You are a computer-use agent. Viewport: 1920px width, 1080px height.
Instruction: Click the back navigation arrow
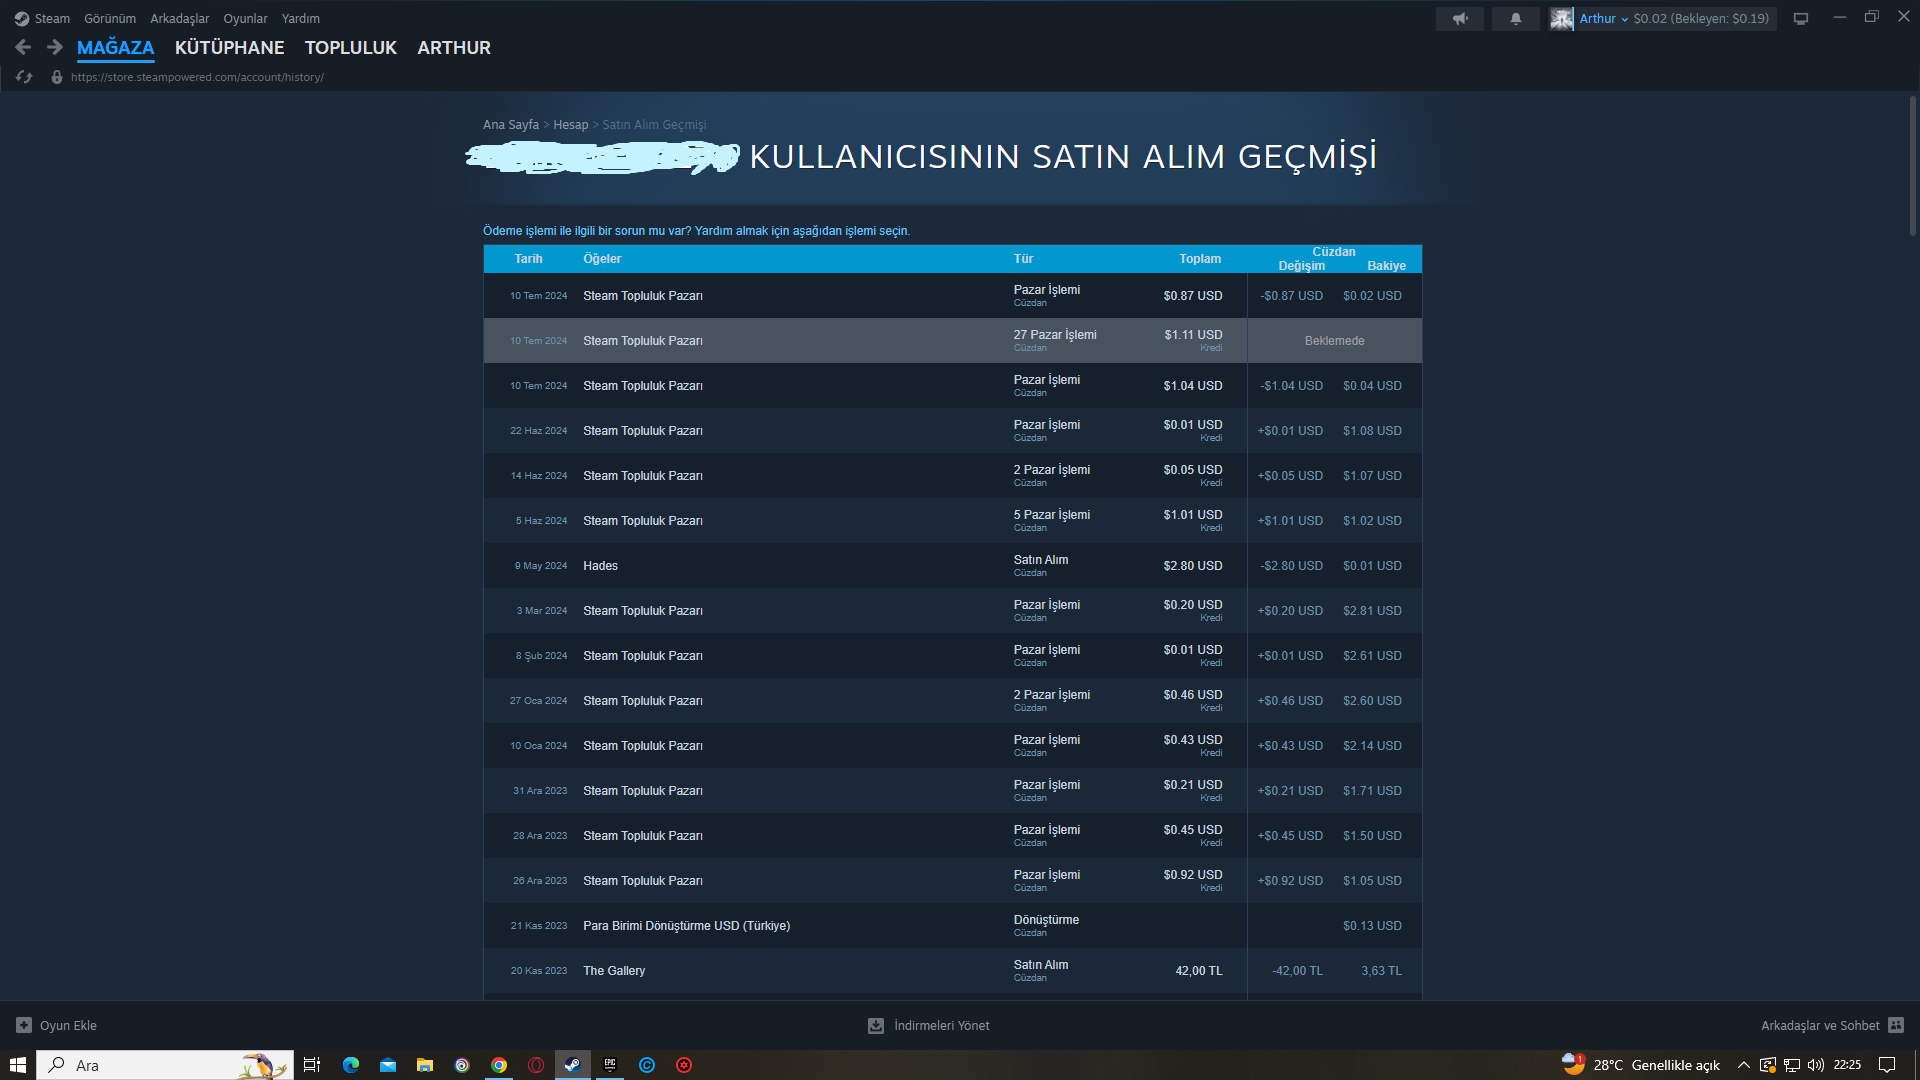pyautogui.click(x=23, y=47)
